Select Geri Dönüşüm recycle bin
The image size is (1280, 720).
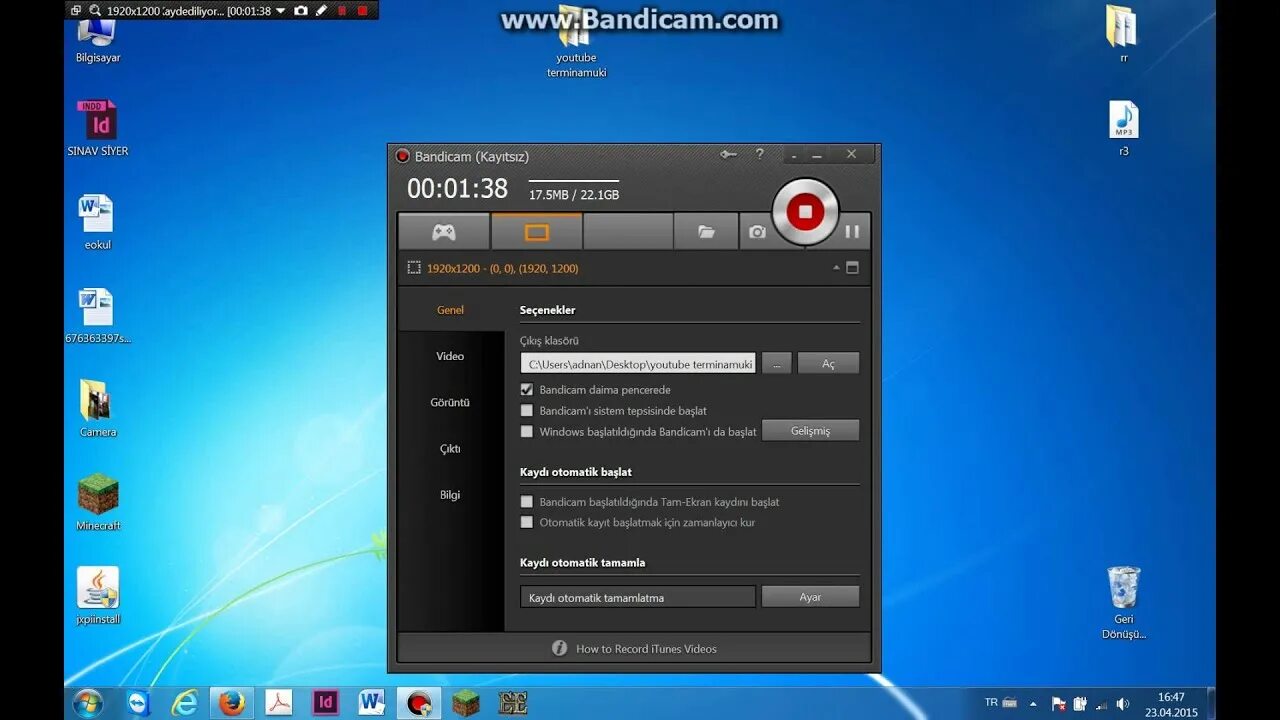[1123, 603]
